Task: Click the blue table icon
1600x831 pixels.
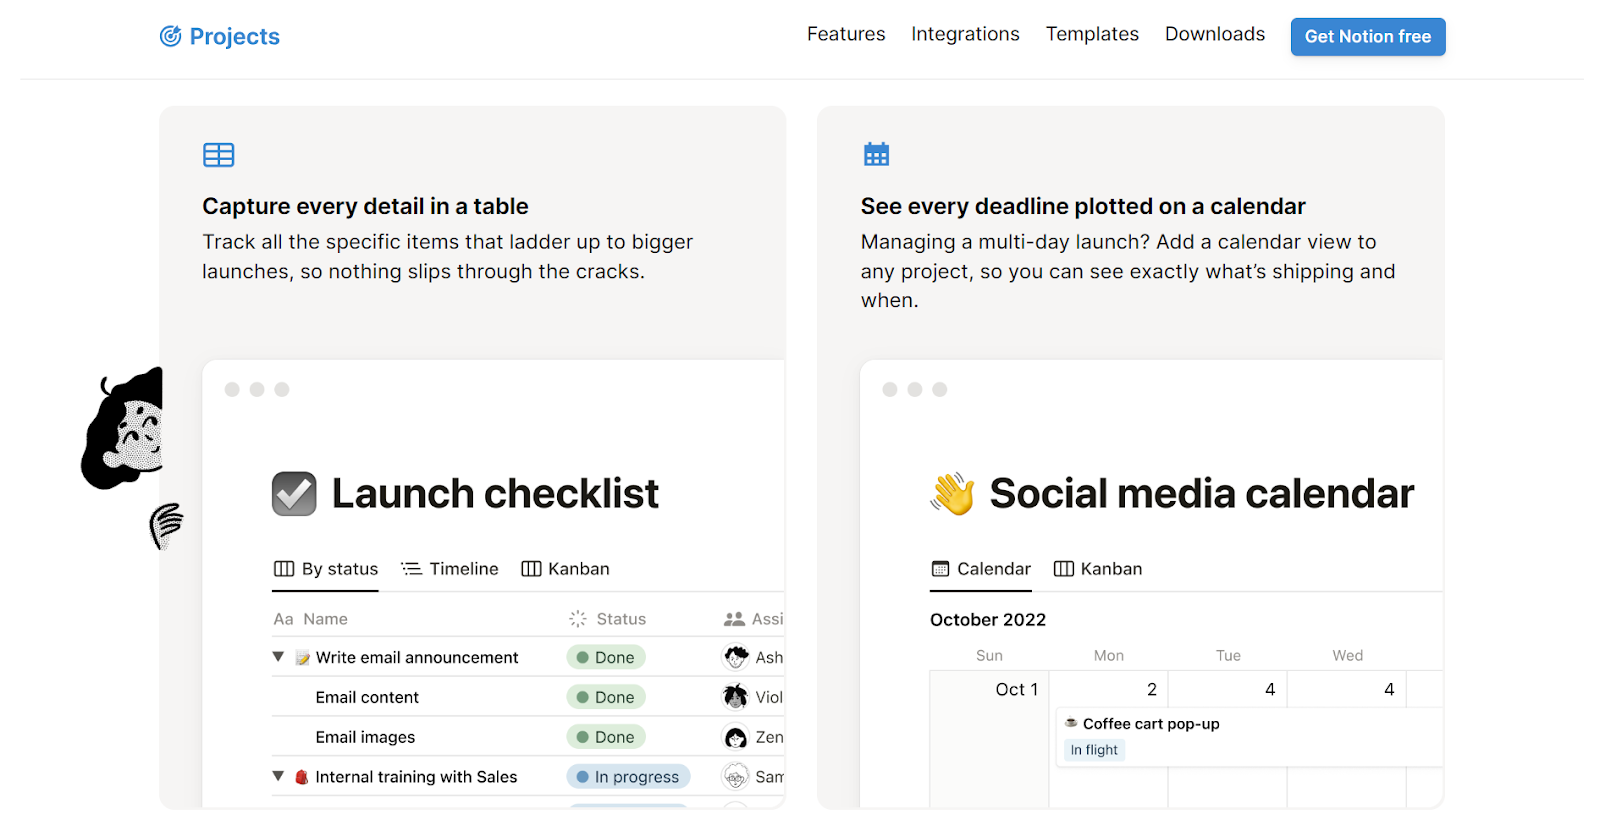Action: [x=218, y=155]
